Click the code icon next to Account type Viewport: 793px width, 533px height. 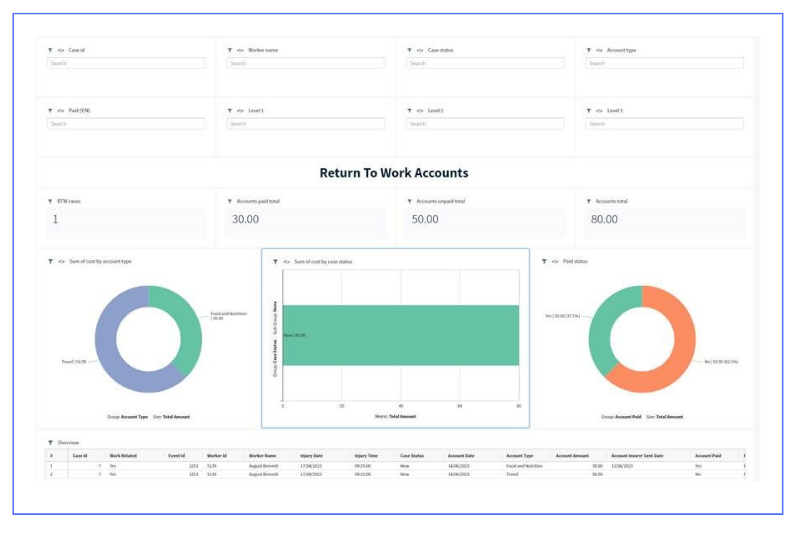pyautogui.click(x=599, y=50)
